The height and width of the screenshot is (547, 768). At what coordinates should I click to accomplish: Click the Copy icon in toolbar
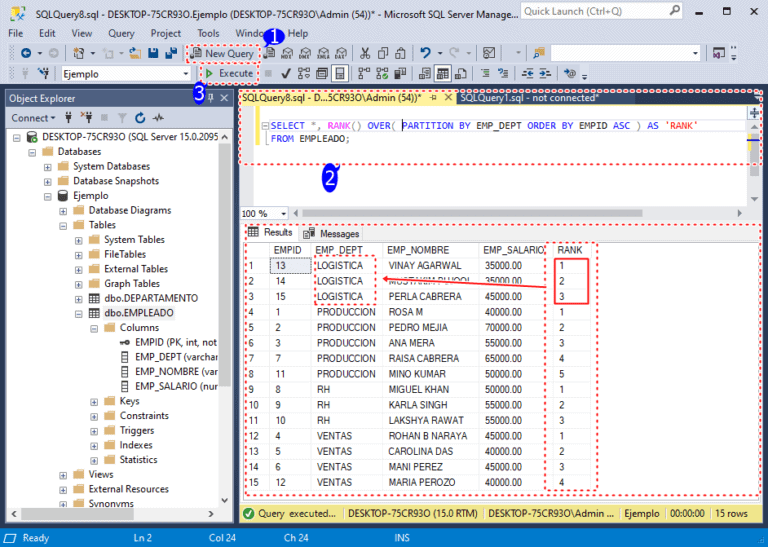point(383,53)
